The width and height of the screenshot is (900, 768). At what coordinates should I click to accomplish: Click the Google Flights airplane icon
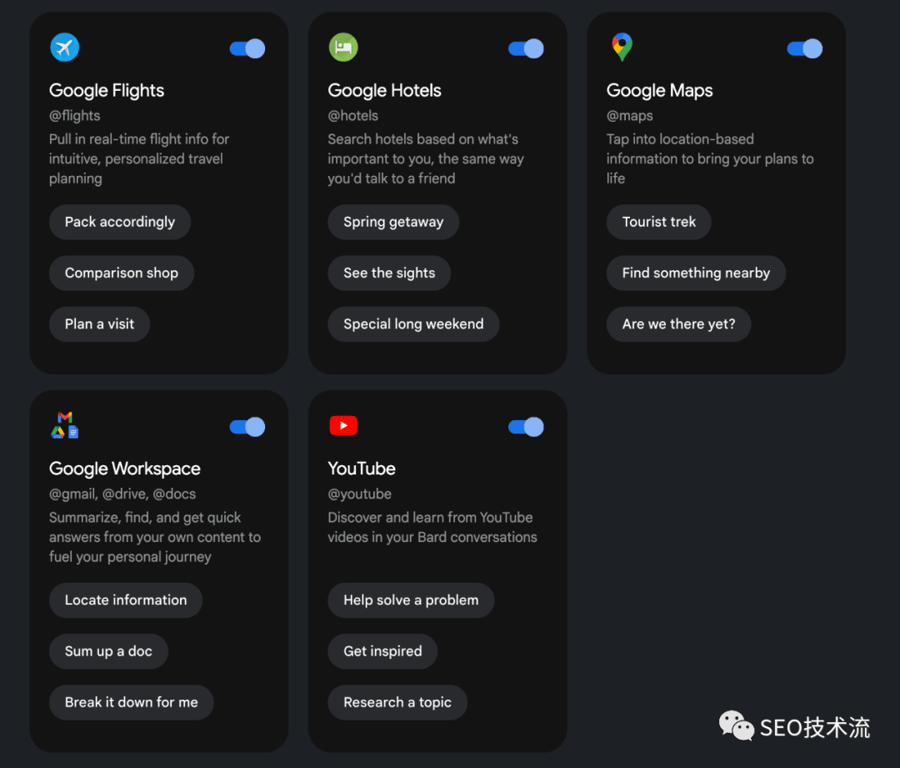pos(65,47)
